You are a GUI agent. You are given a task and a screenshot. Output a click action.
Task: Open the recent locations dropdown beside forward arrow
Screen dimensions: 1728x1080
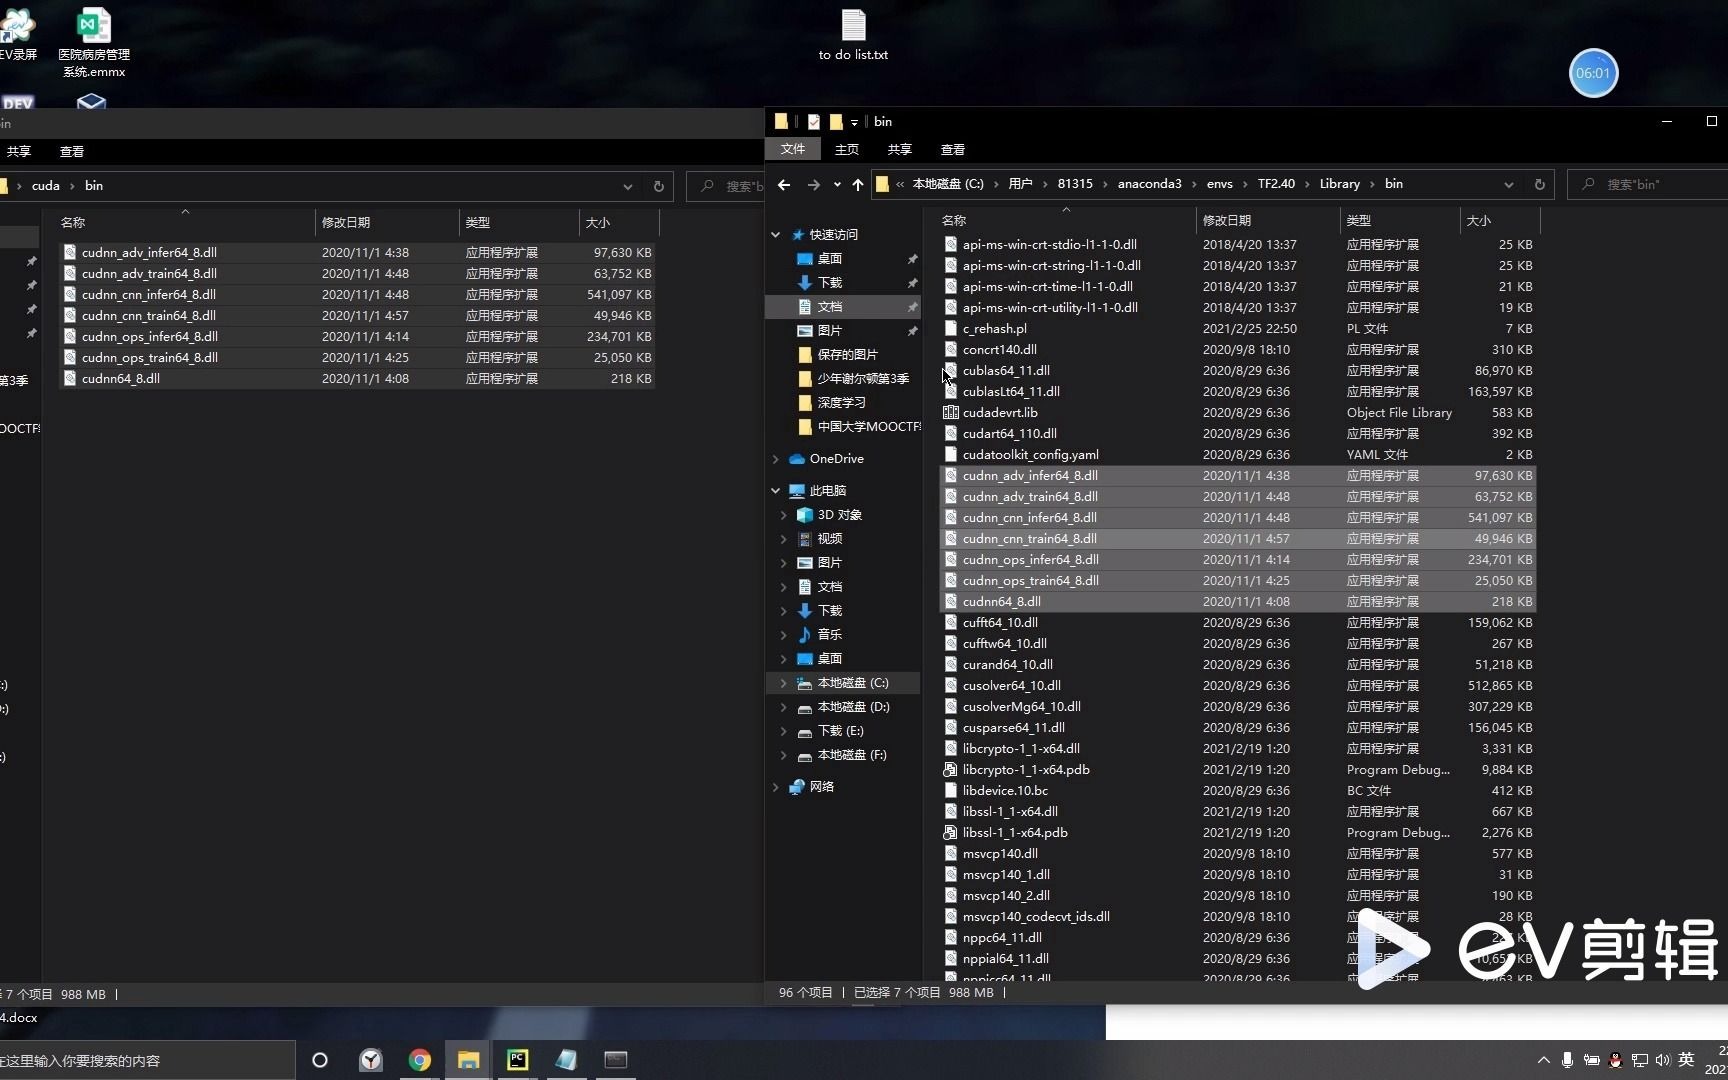pos(837,185)
